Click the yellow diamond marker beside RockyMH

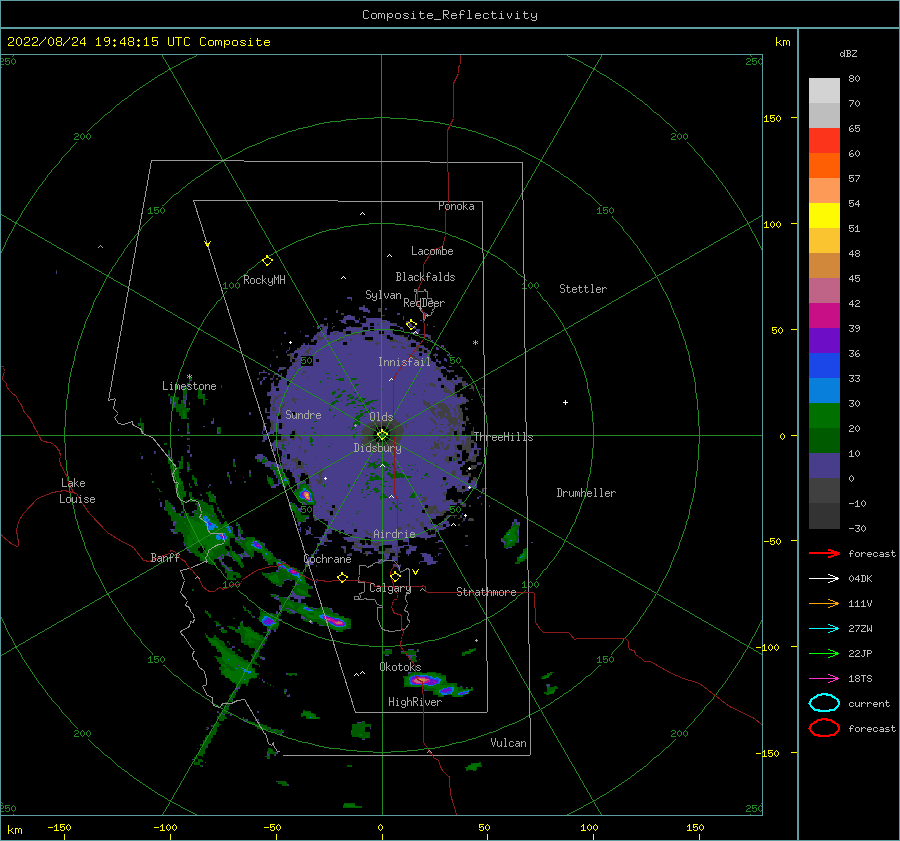267,261
